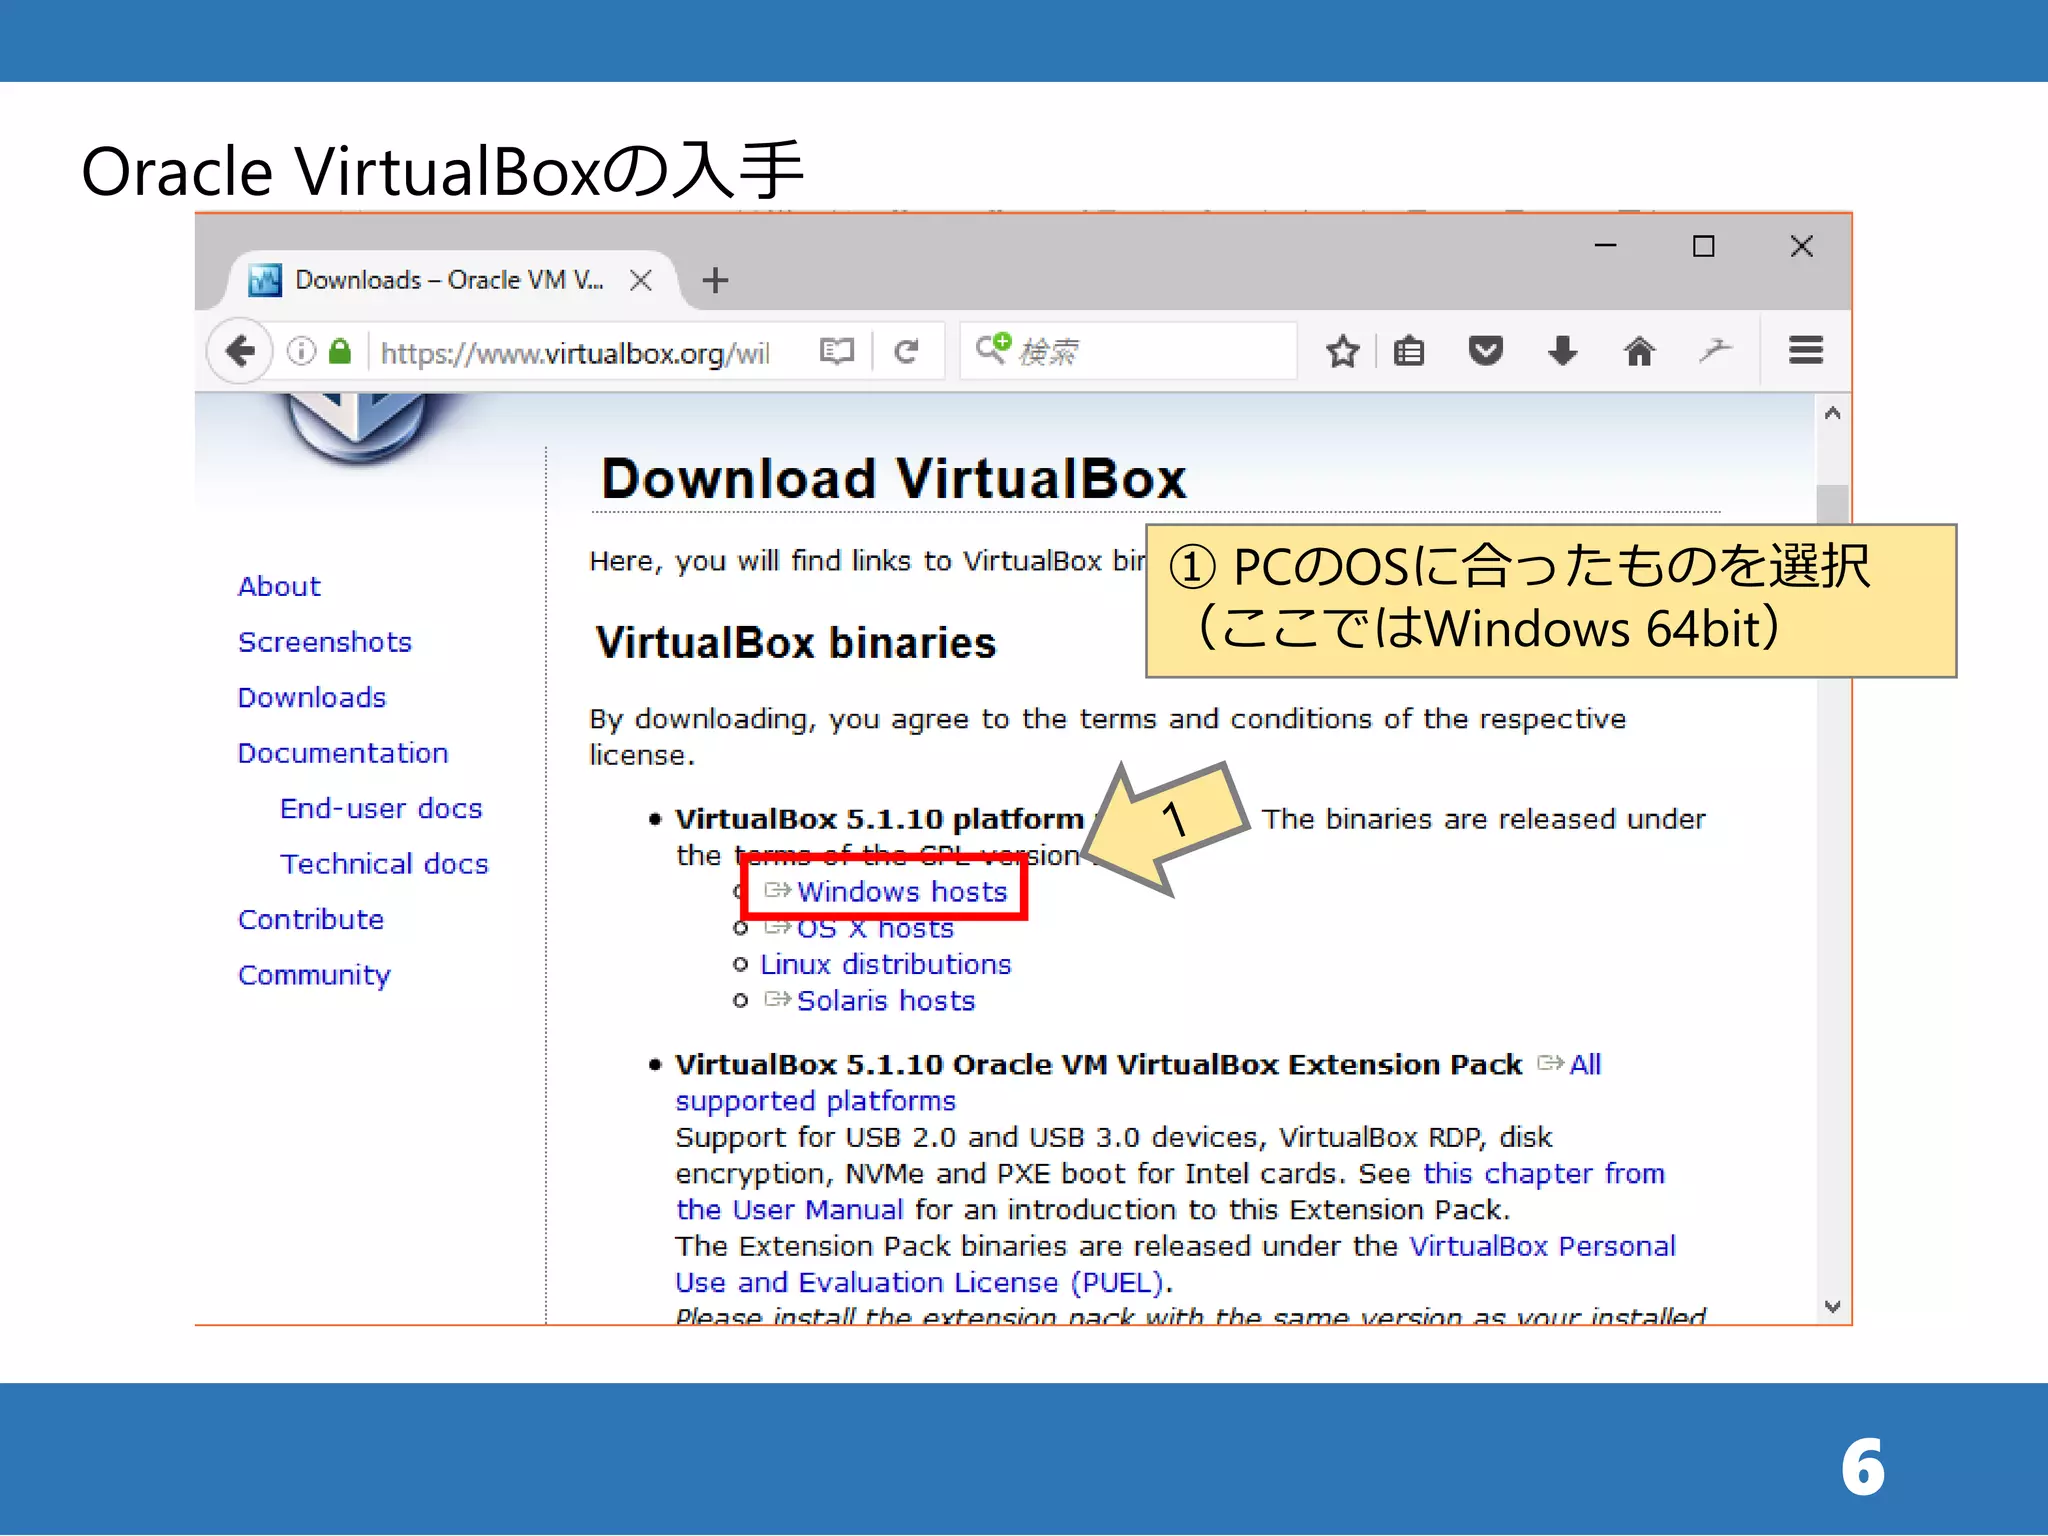This screenshot has width=2048, height=1536.
Task: Show bookmarks list icon
Action: pyautogui.click(x=1409, y=351)
